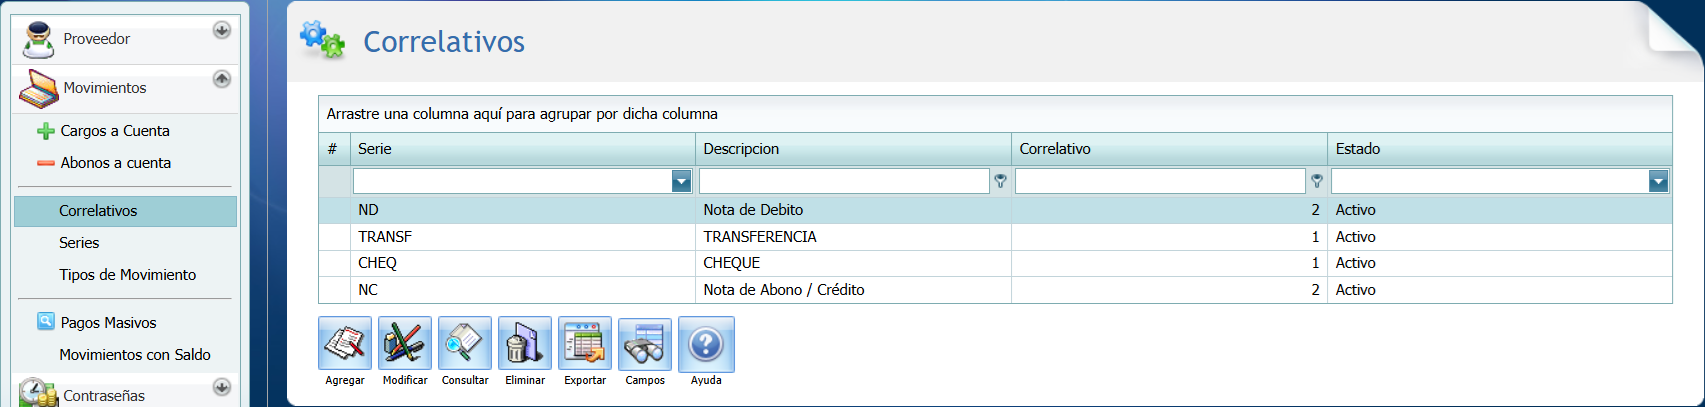The height and width of the screenshot is (407, 1705).
Task: Click the Nota de Abono / Crédito cell
Action: [x=853, y=290]
